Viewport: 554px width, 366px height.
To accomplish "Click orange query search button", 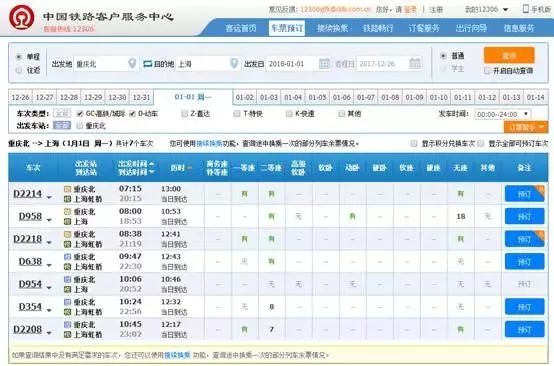I will tap(509, 55).
